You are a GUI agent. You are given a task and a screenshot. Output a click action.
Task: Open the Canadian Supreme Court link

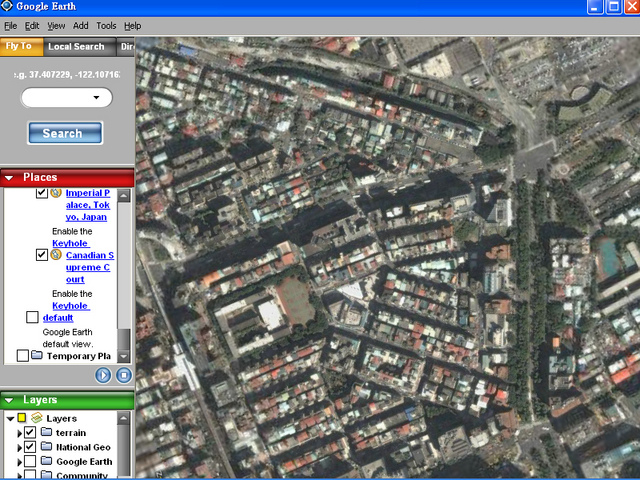pos(90,267)
